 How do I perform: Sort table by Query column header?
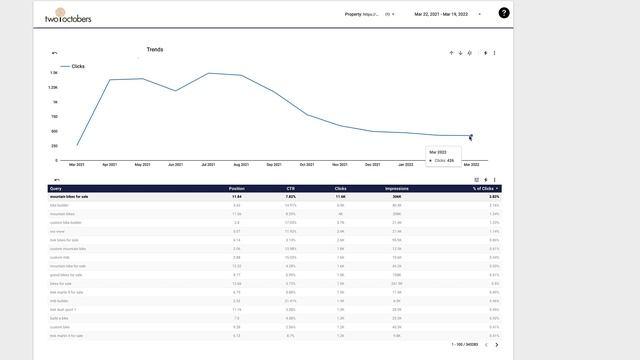coord(56,189)
